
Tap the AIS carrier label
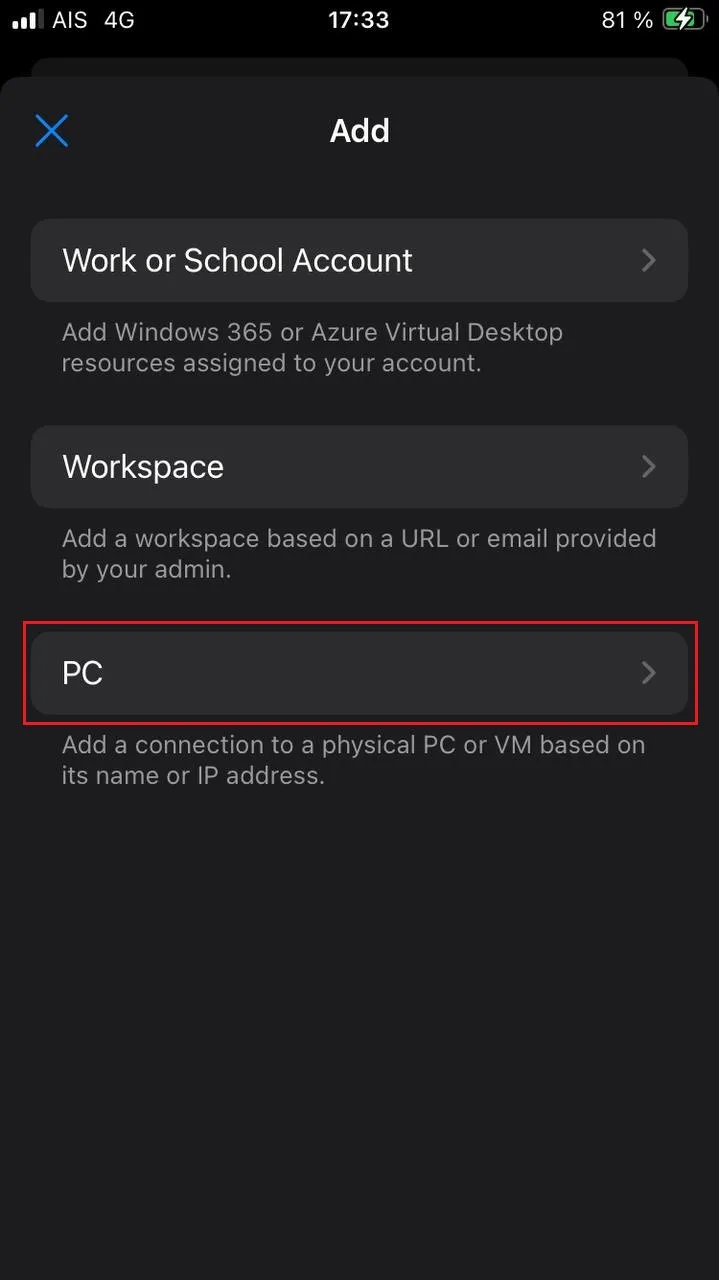tap(70, 20)
